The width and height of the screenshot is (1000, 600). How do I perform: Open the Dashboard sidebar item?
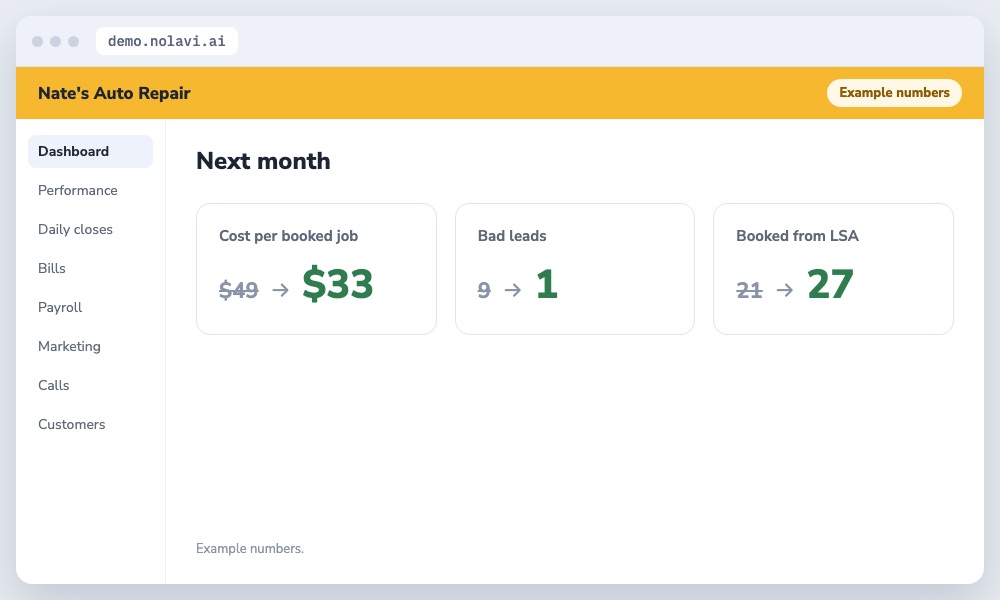pos(90,151)
